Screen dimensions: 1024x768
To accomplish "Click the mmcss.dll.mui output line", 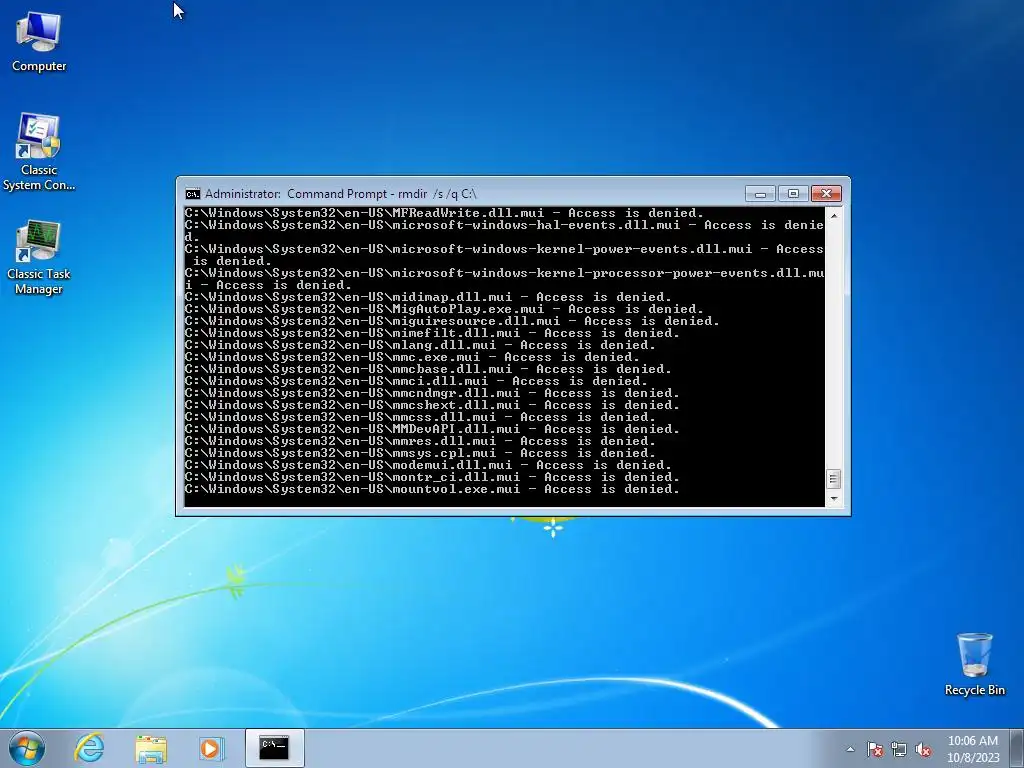I will click(x=420, y=417).
